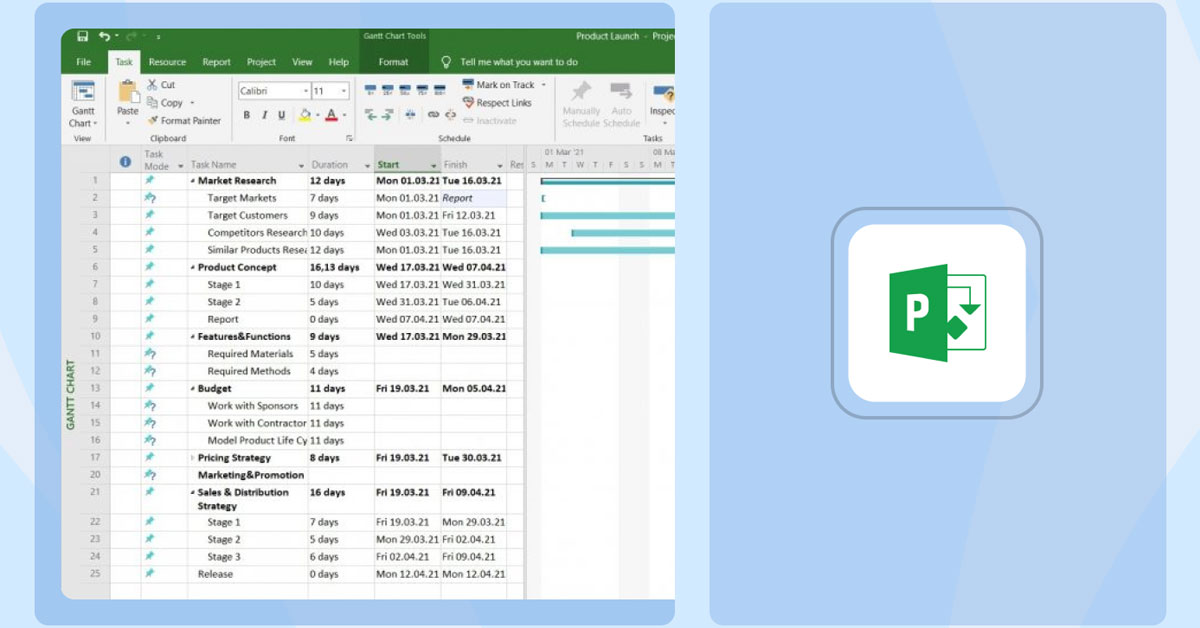The width and height of the screenshot is (1200, 628).
Task: Toggle italic text formatting
Action: pos(264,116)
